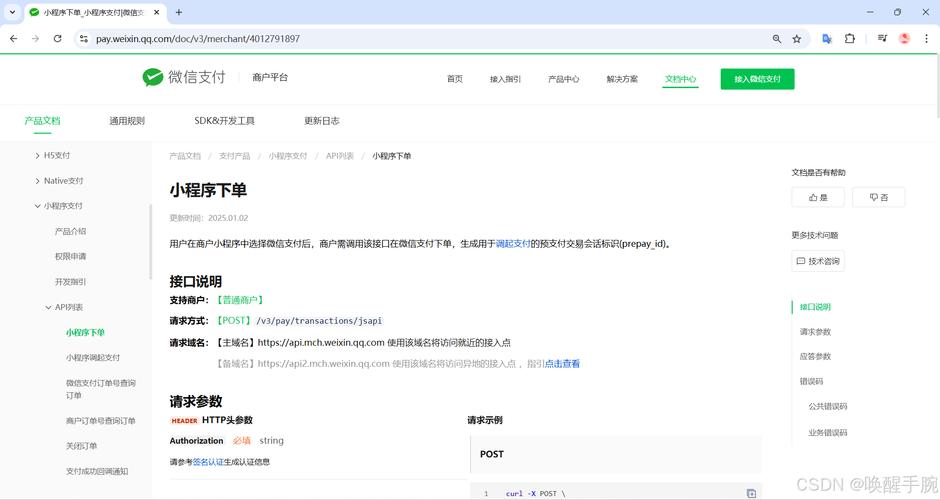Click the sidebar vertical scrollbar
The height and width of the screenshot is (500, 940).
pos(150,241)
